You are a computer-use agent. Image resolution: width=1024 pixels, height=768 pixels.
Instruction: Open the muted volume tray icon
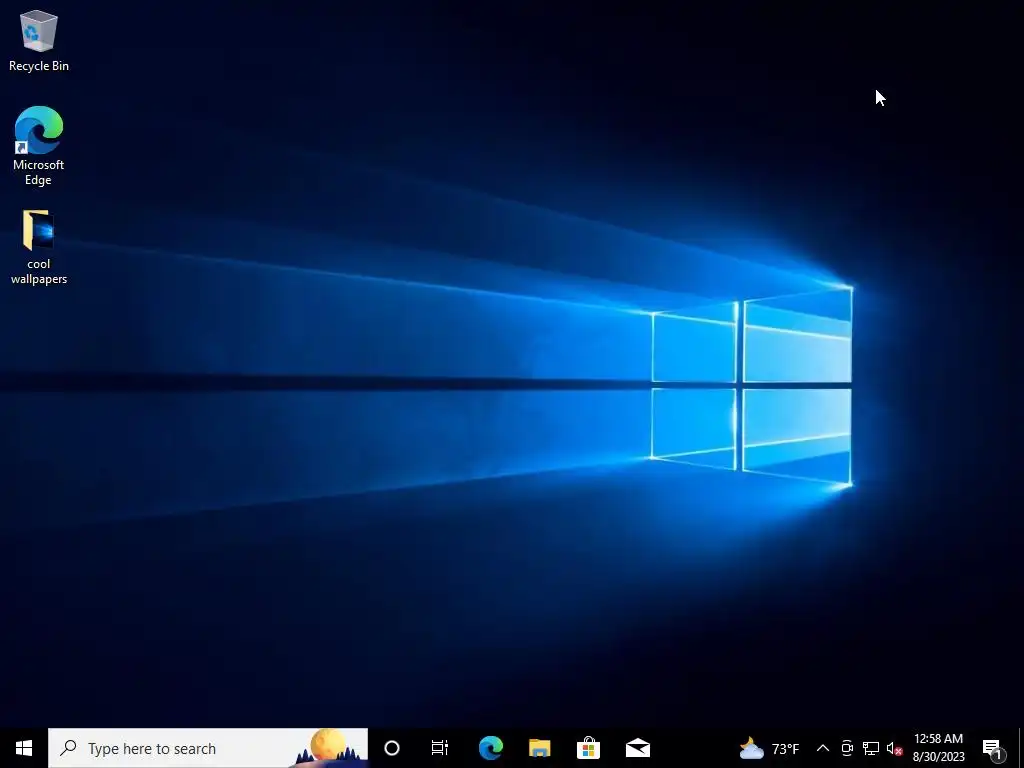click(x=894, y=748)
